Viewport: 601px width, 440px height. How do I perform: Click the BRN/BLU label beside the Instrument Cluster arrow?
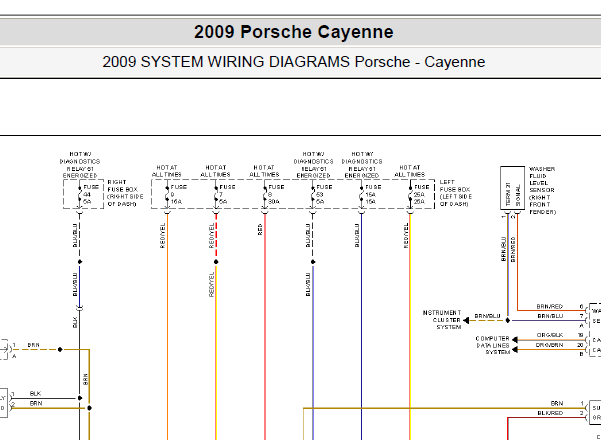pos(487,316)
